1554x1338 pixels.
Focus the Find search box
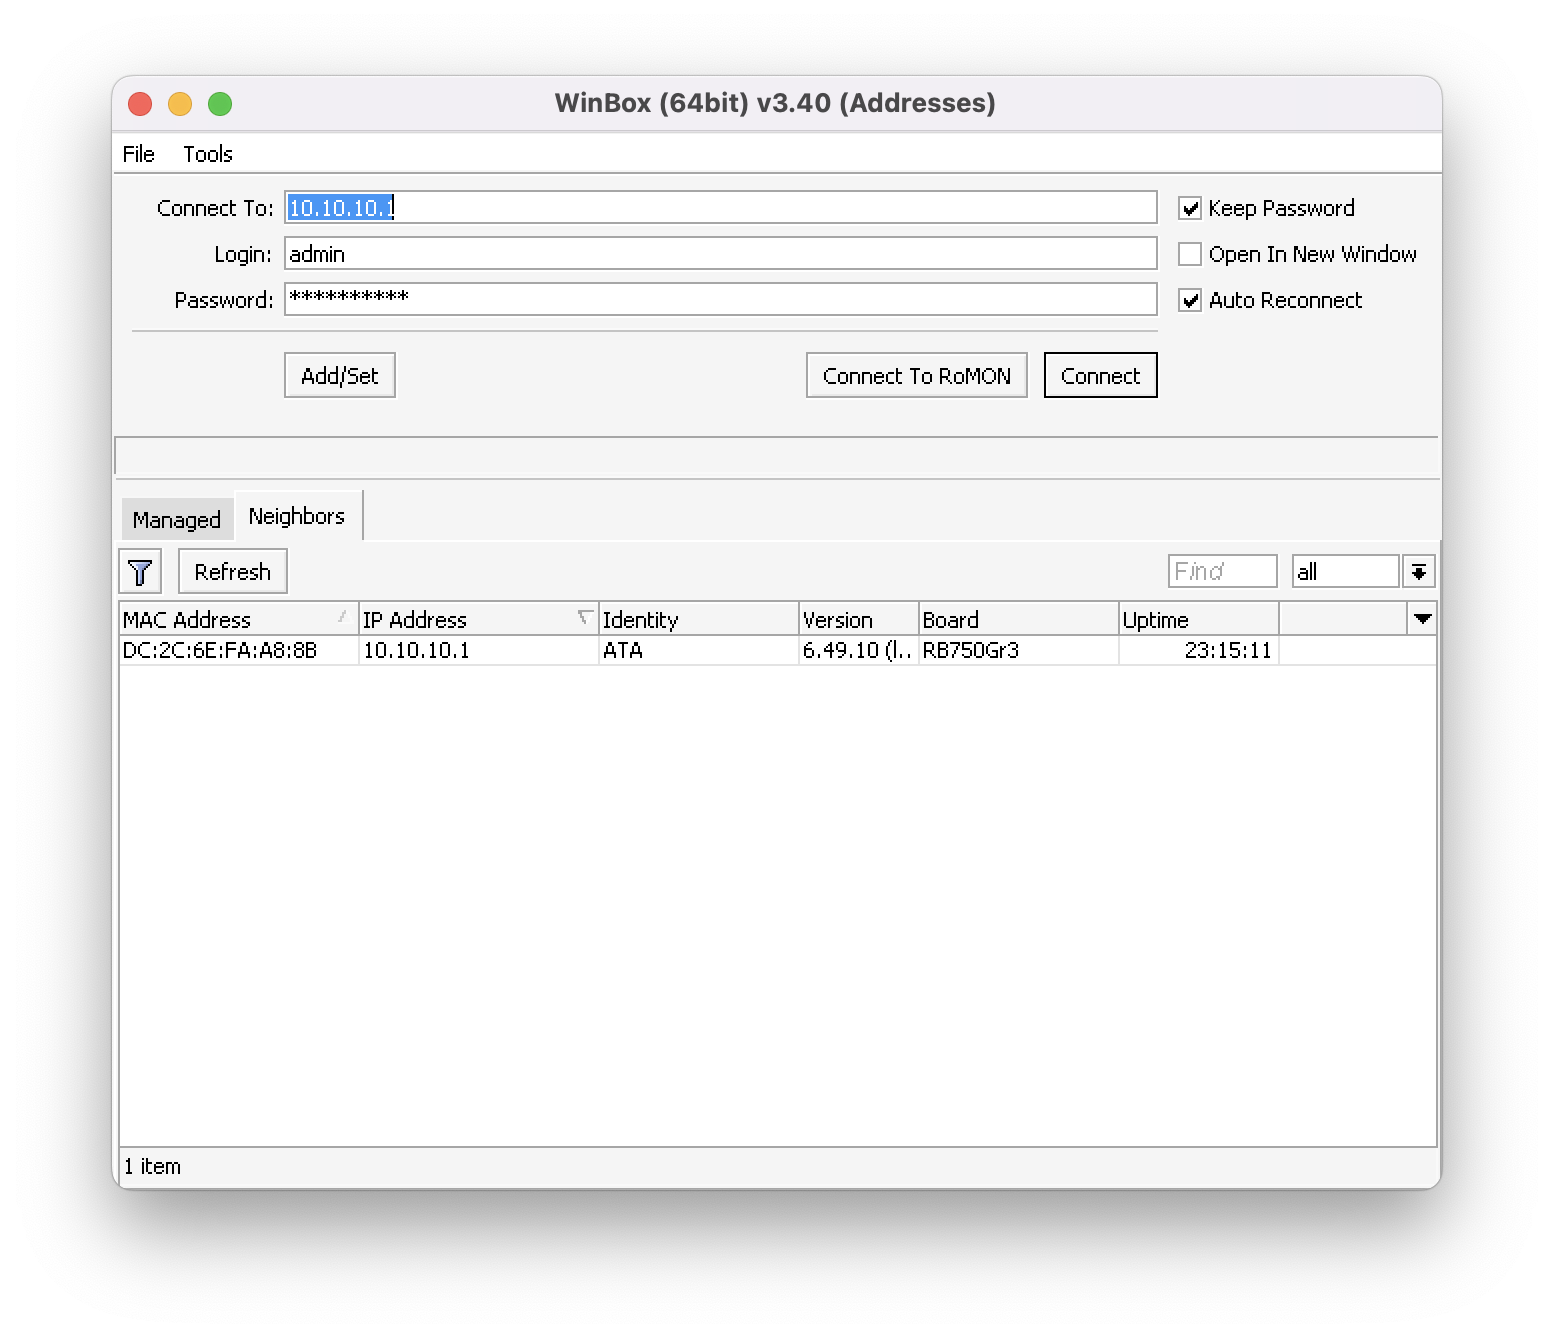pyautogui.click(x=1222, y=571)
